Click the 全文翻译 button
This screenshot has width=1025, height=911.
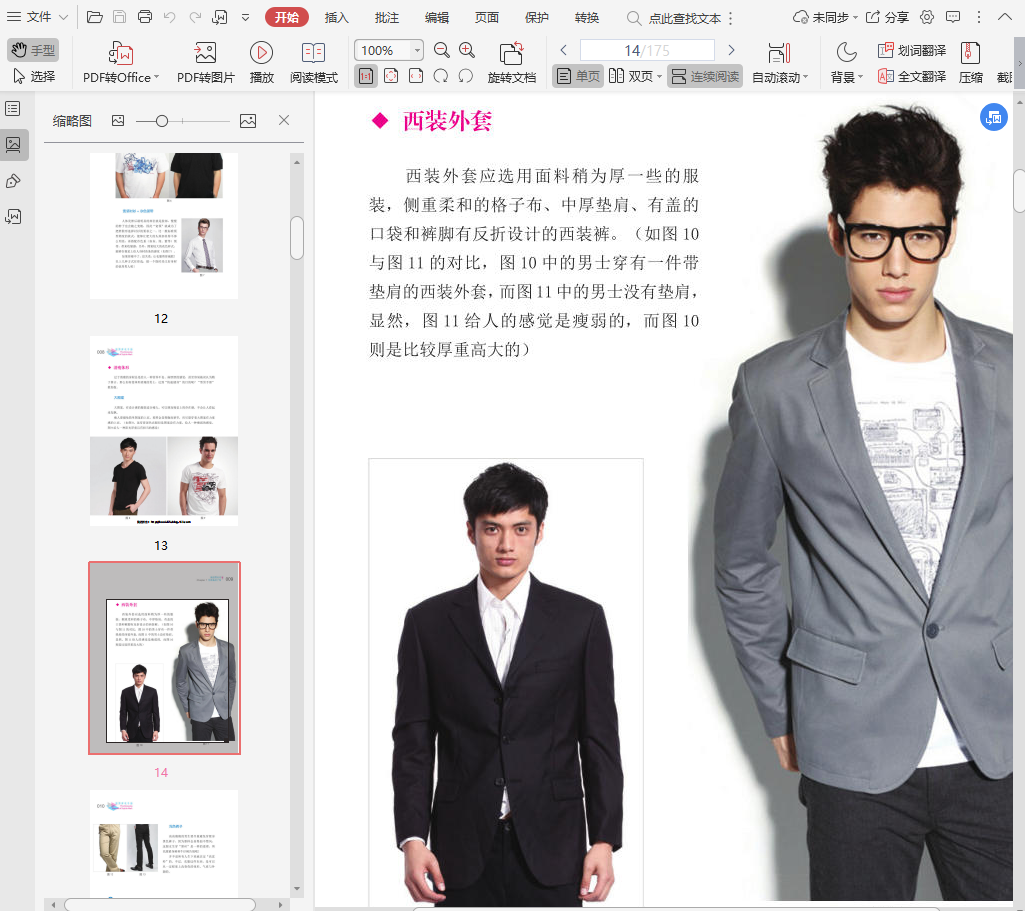(912, 76)
